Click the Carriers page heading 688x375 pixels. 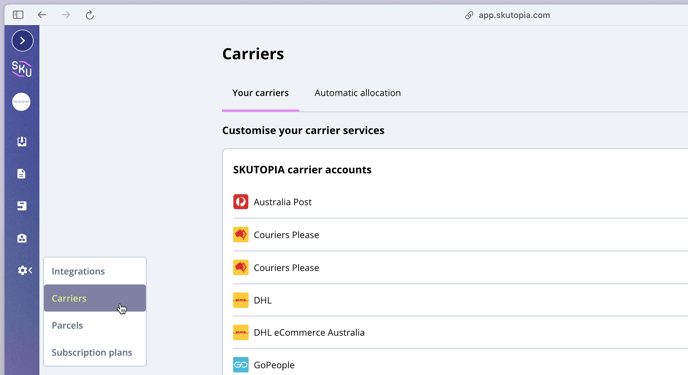(x=253, y=54)
